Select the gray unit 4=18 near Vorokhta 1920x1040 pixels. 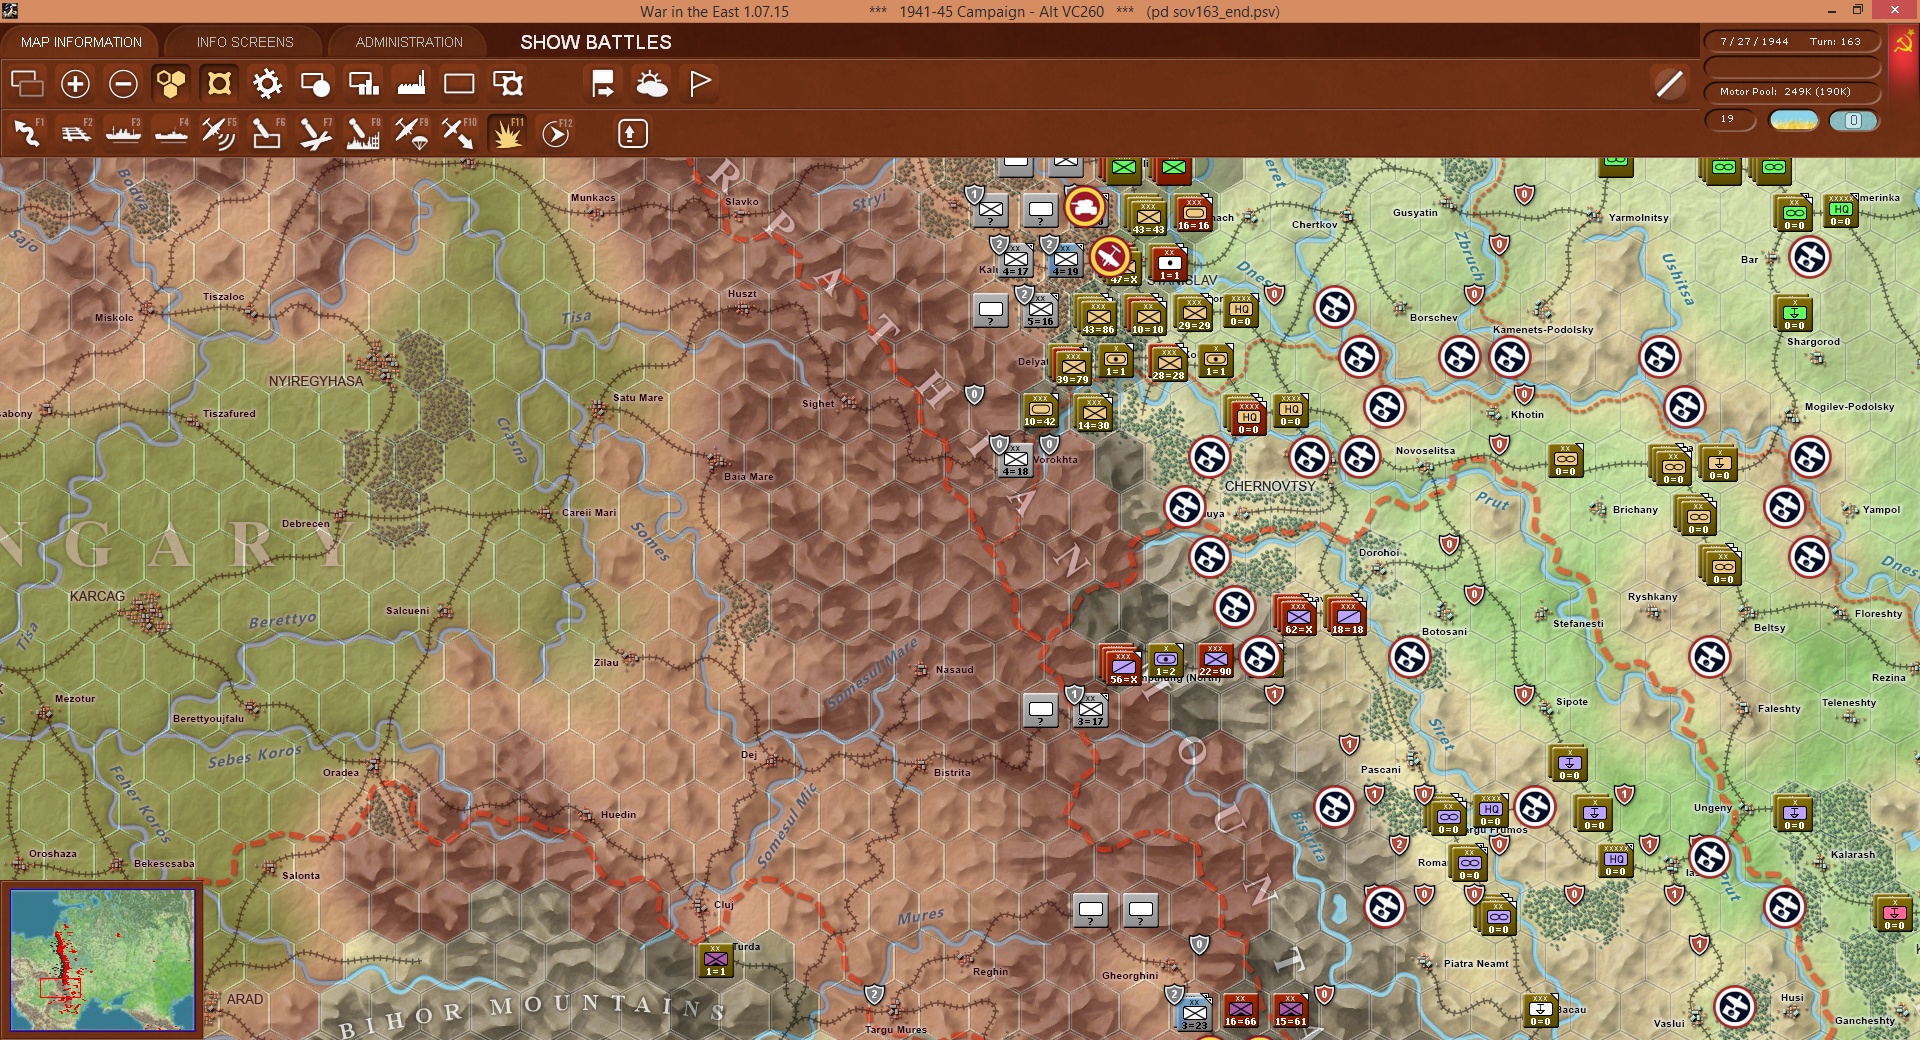pos(1016,460)
